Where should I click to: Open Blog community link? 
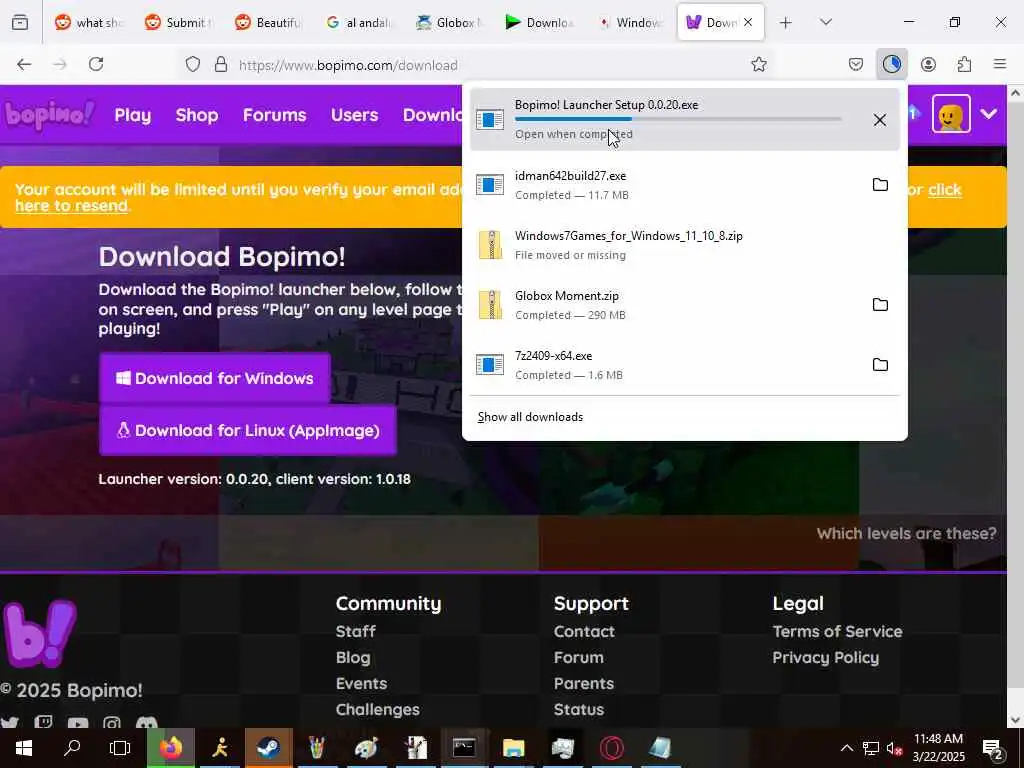coord(353,658)
